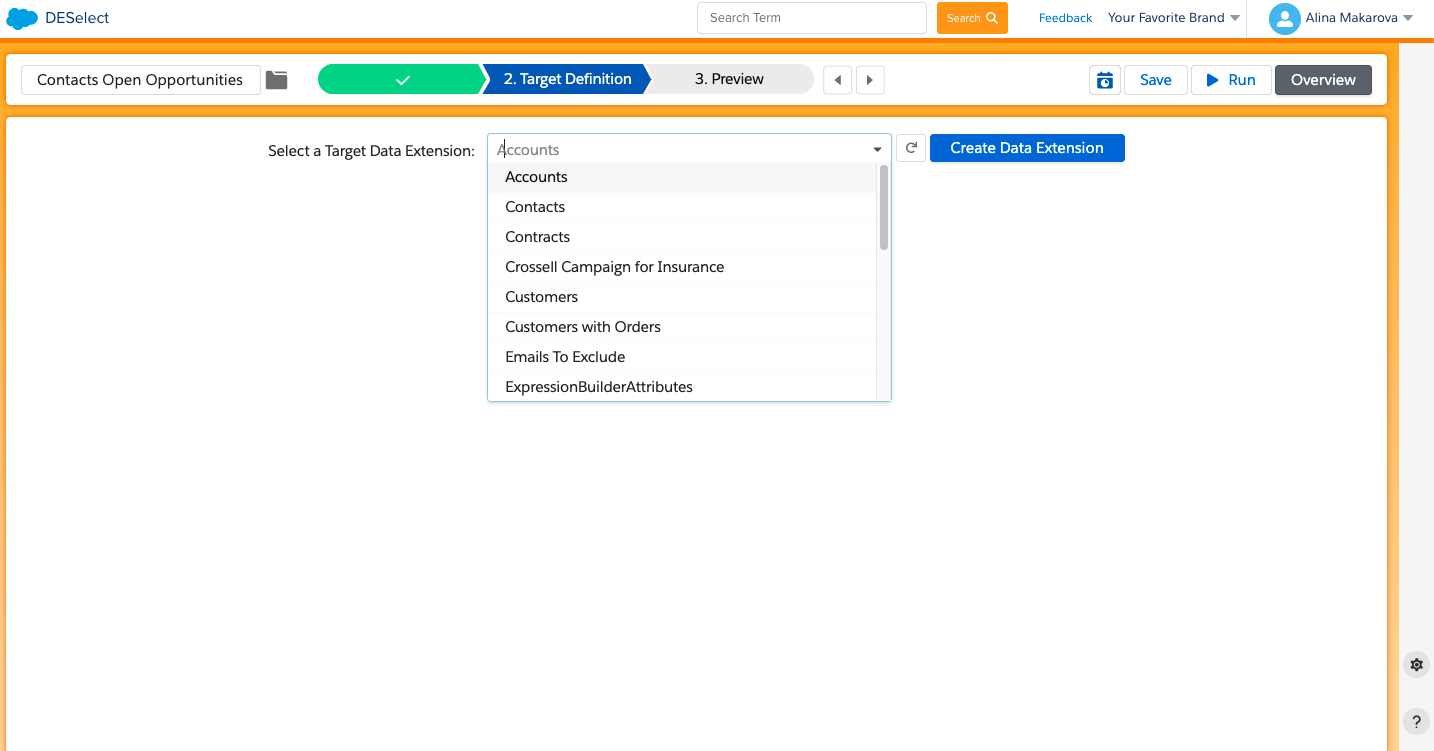Click the refresh data extensions icon
Viewport: 1434px width, 751px height.
click(911, 148)
